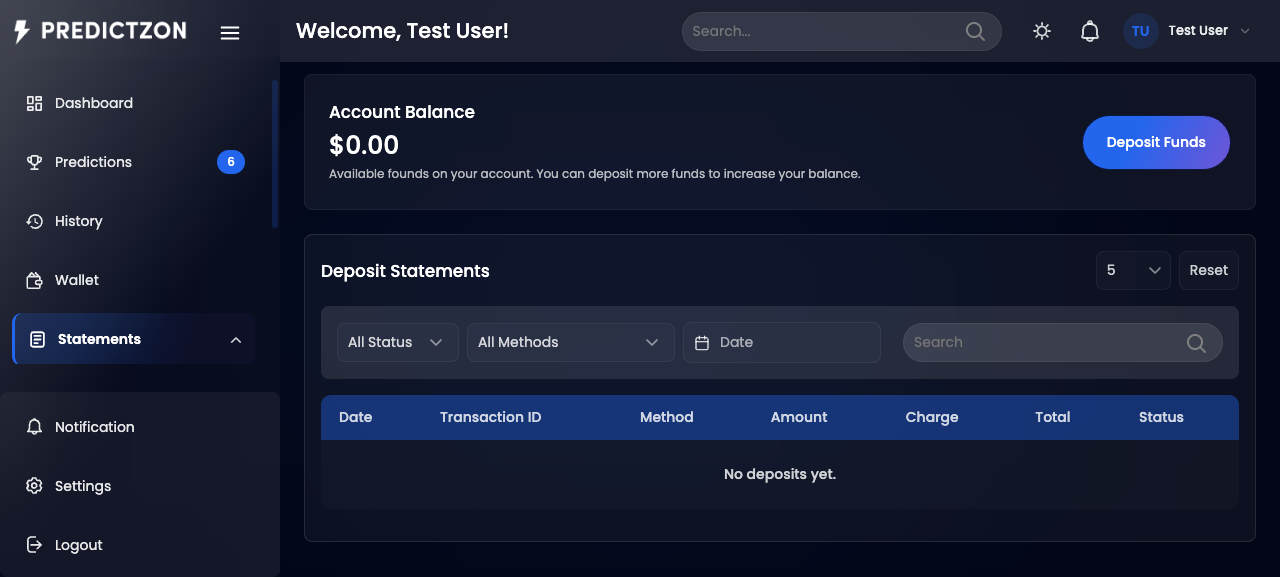Focus the deposit statements Search field
The height and width of the screenshot is (577, 1280).
pyautogui.click(x=1062, y=342)
